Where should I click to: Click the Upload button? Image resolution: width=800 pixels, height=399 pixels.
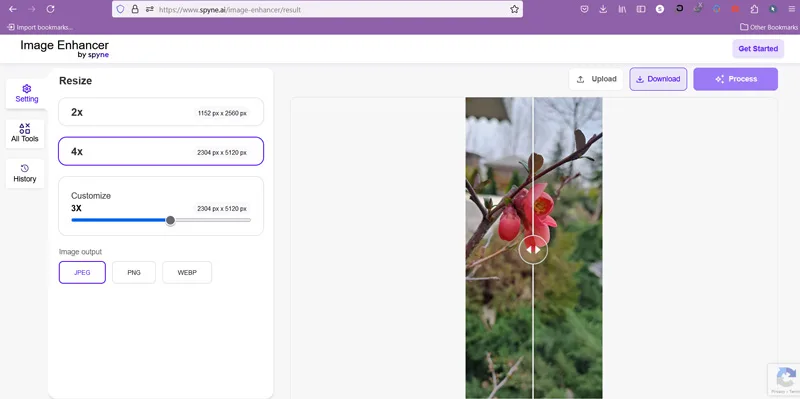tap(596, 79)
